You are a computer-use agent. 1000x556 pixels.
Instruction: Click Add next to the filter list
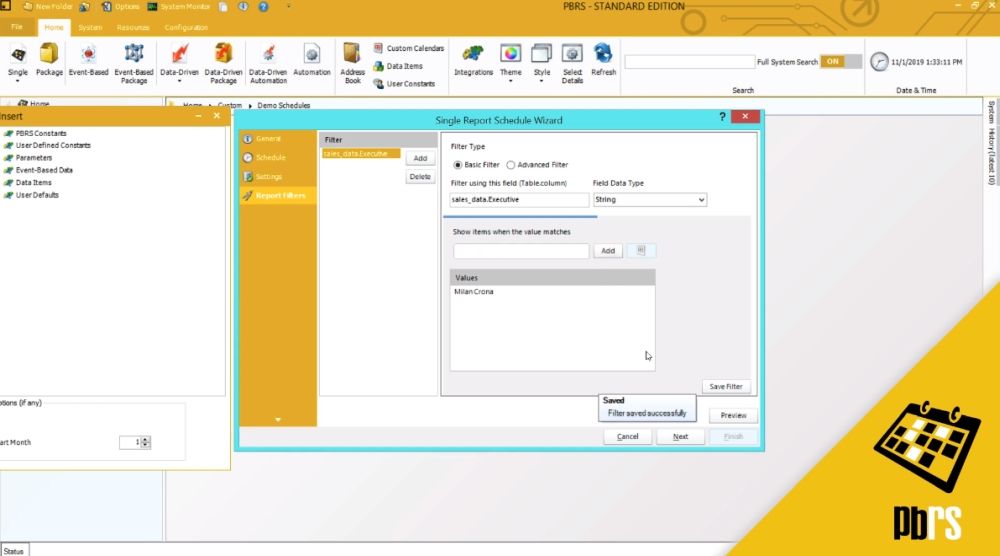click(x=420, y=158)
